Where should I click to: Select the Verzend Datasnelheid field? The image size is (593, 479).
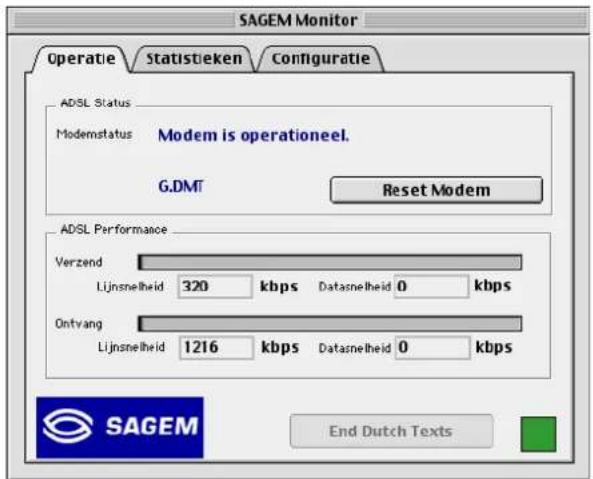click(x=432, y=287)
